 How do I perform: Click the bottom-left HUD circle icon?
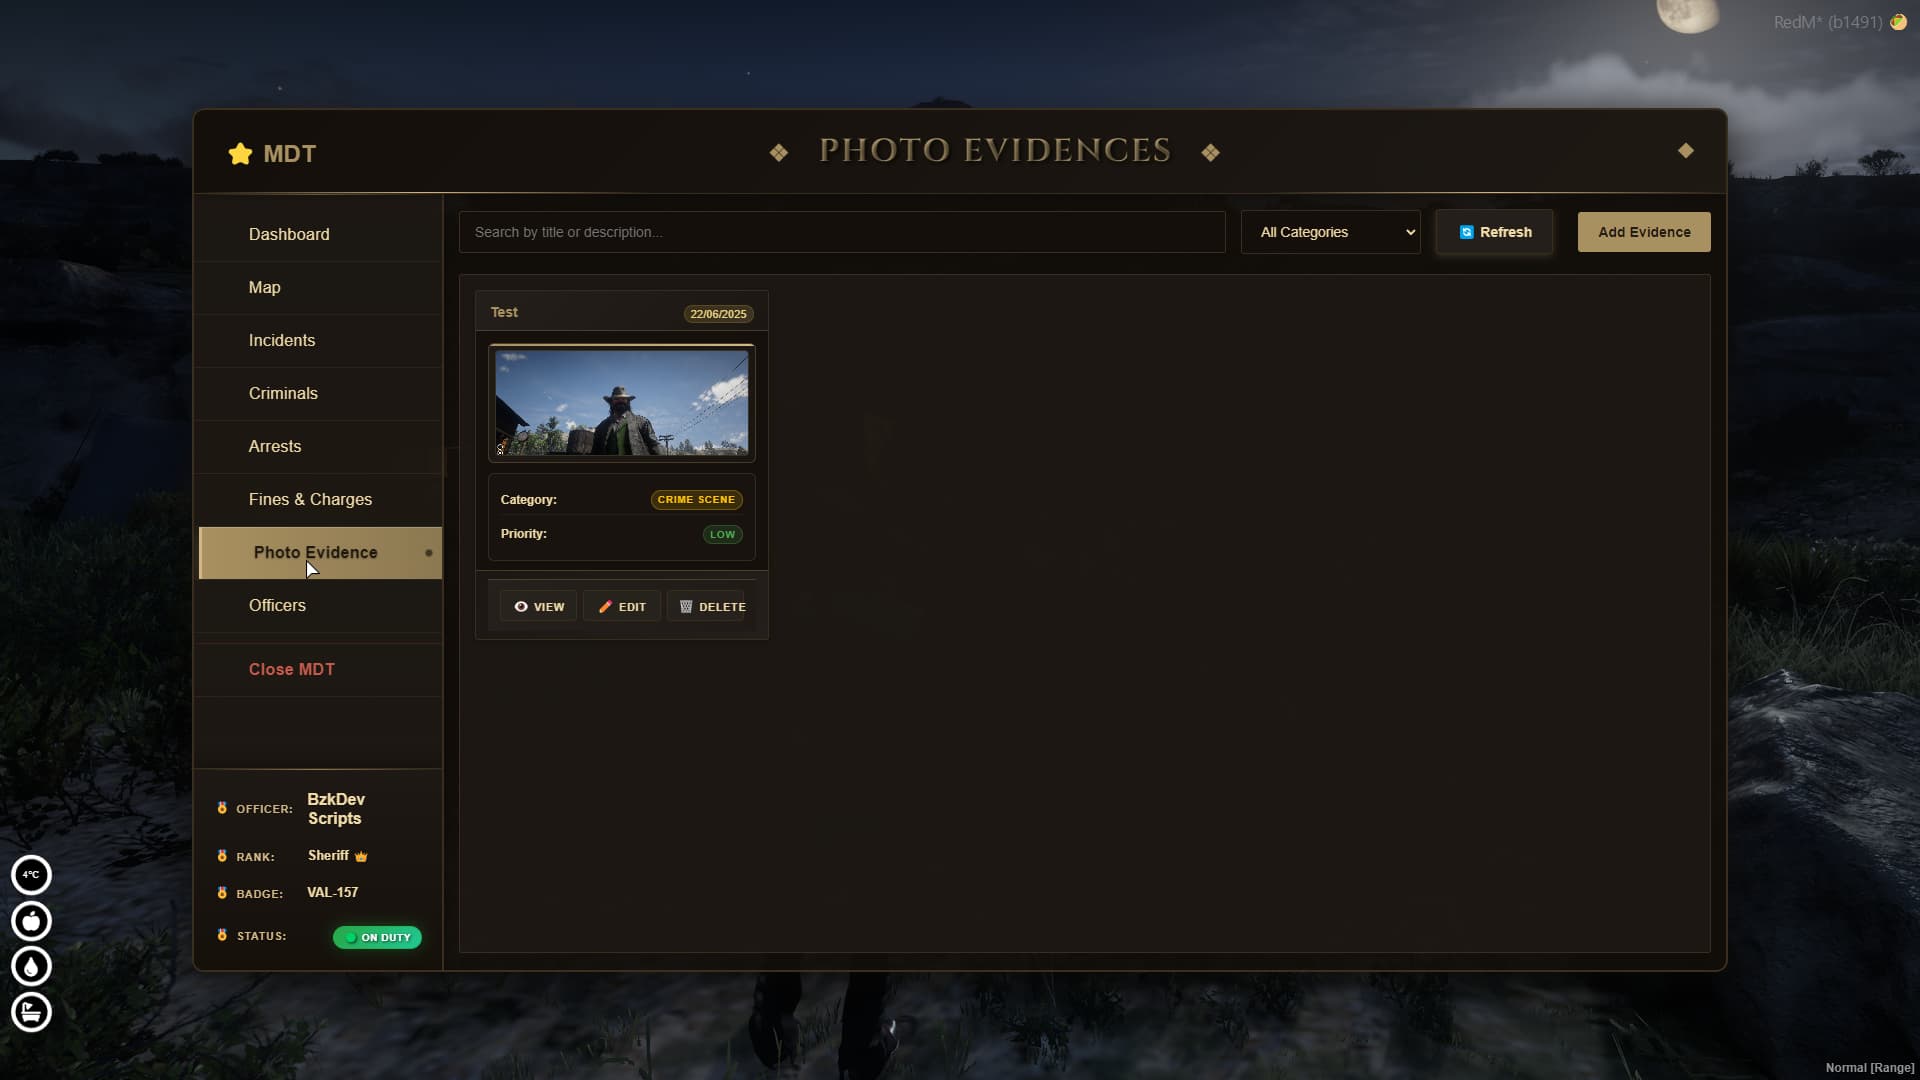[31, 1012]
